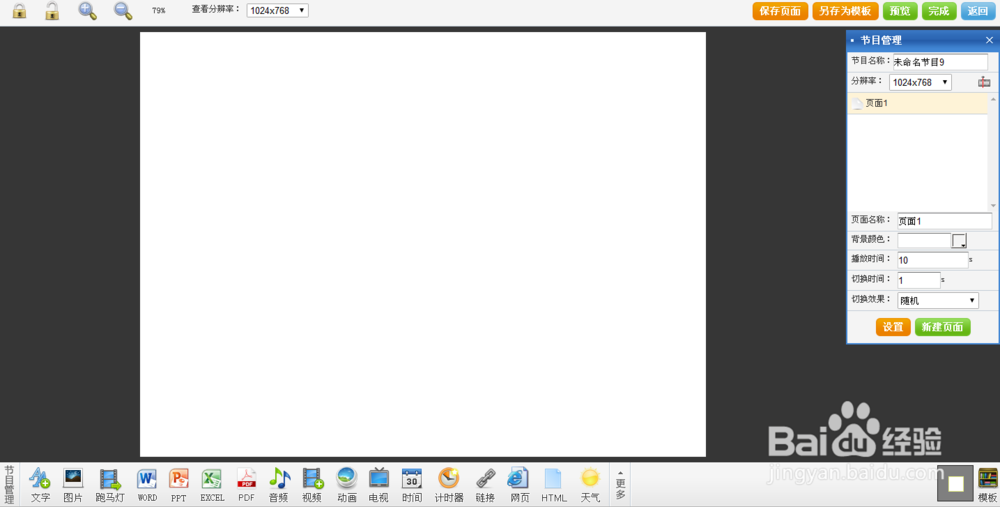Open the 模板 templates icon
Viewport: 1000px width, 507px height.
pyautogui.click(x=987, y=485)
